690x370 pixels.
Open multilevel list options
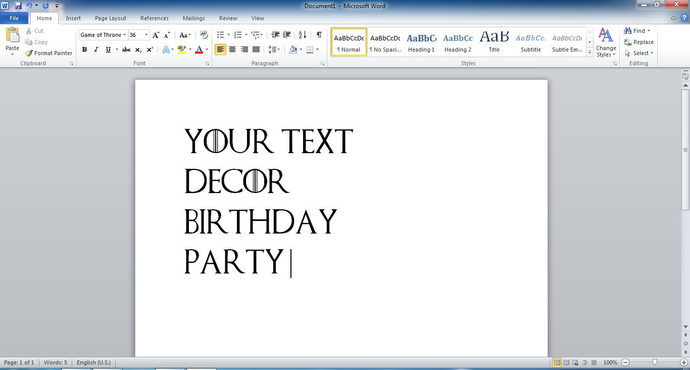pos(257,35)
